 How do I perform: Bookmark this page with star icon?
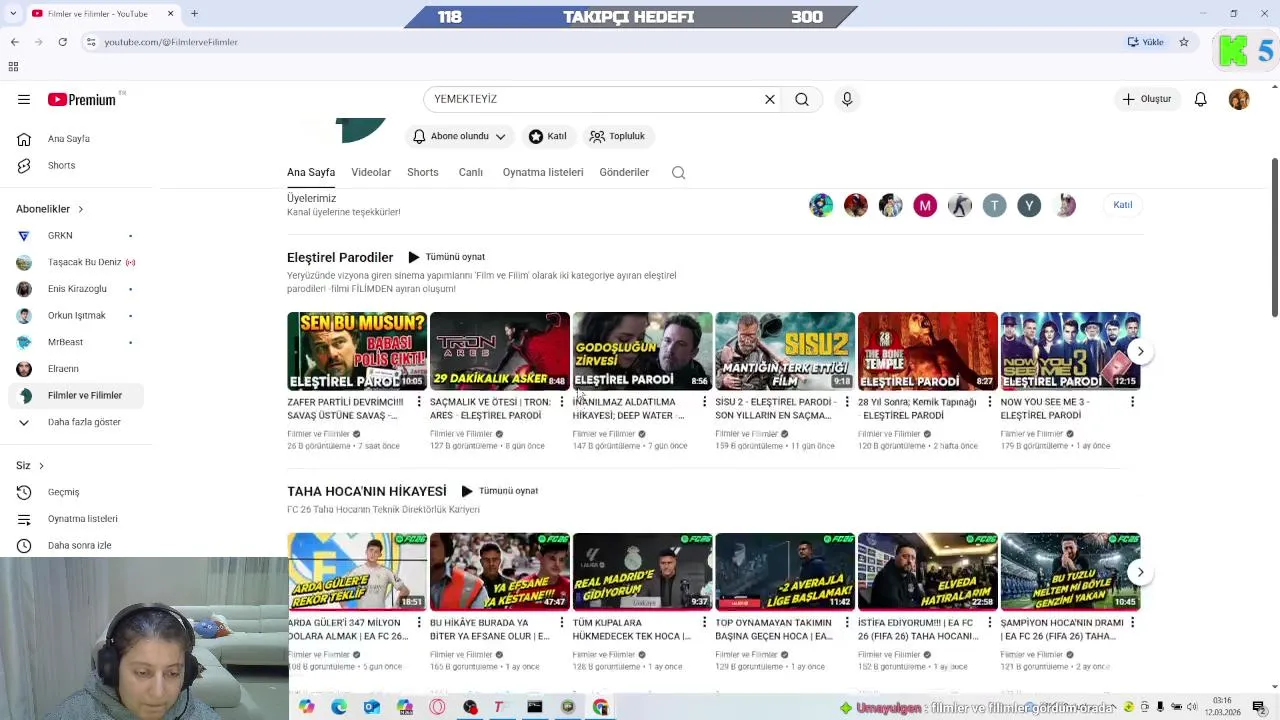point(1184,42)
